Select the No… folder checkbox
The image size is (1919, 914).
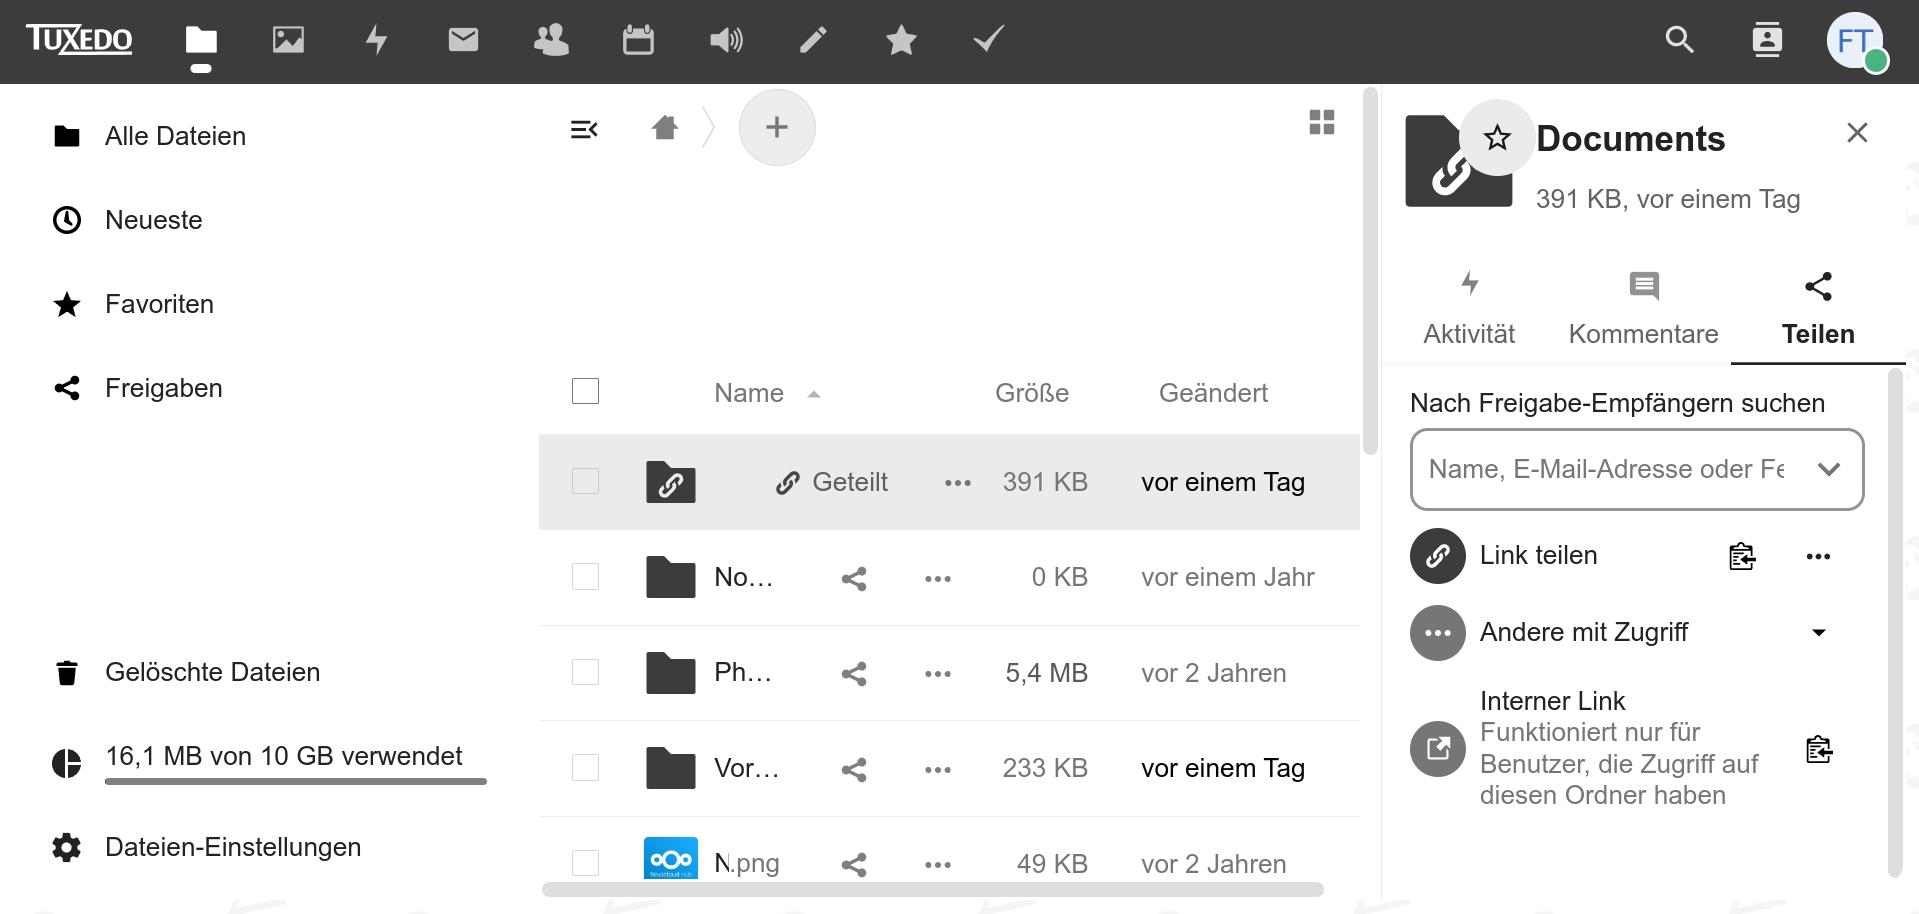585,576
